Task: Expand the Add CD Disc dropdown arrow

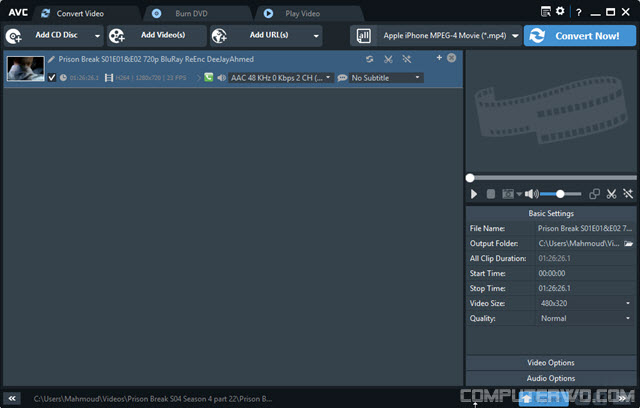Action: tap(97, 36)
